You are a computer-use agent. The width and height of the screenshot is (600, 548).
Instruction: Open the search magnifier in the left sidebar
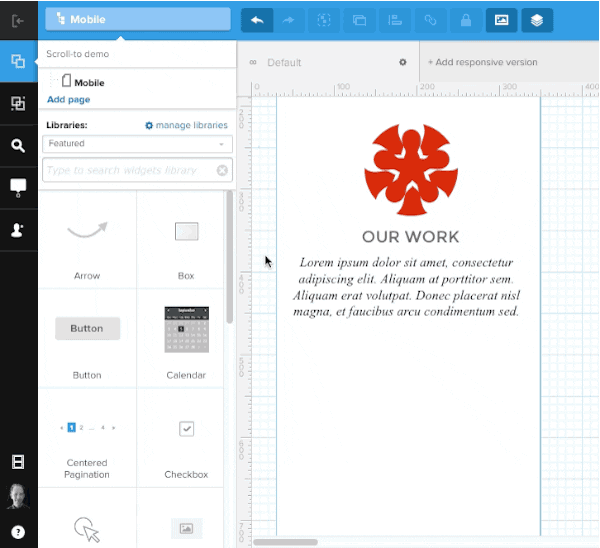point(18,145)
